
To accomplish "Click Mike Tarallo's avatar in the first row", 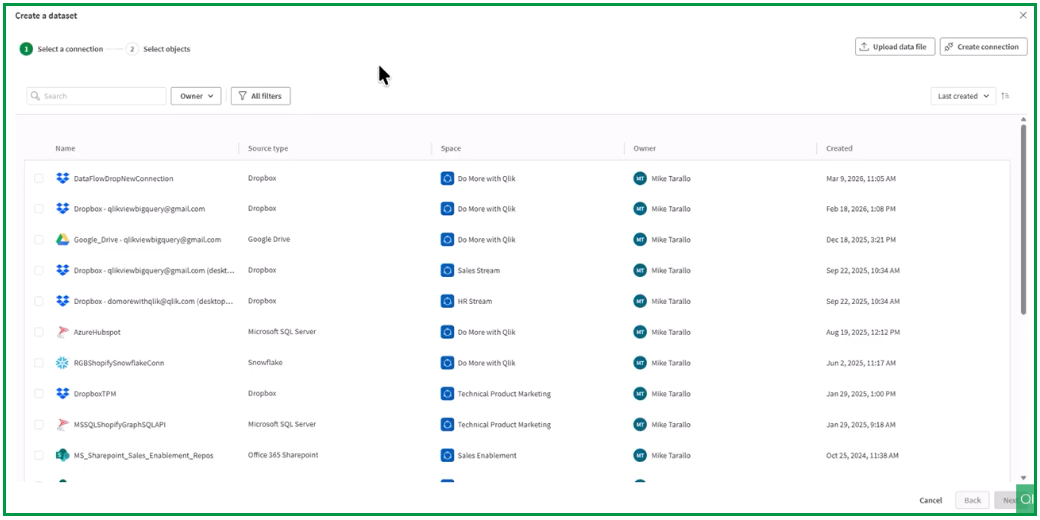I will pyautogui.click(x=640, y=179).
